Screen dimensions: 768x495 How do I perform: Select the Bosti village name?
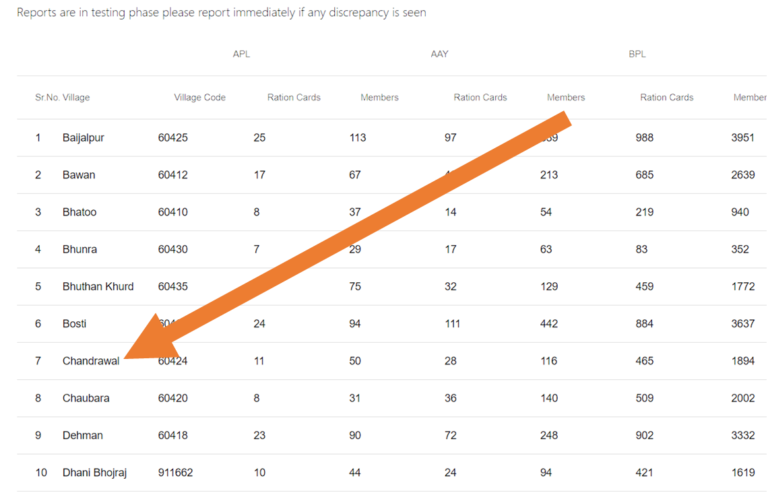(74, 324)
